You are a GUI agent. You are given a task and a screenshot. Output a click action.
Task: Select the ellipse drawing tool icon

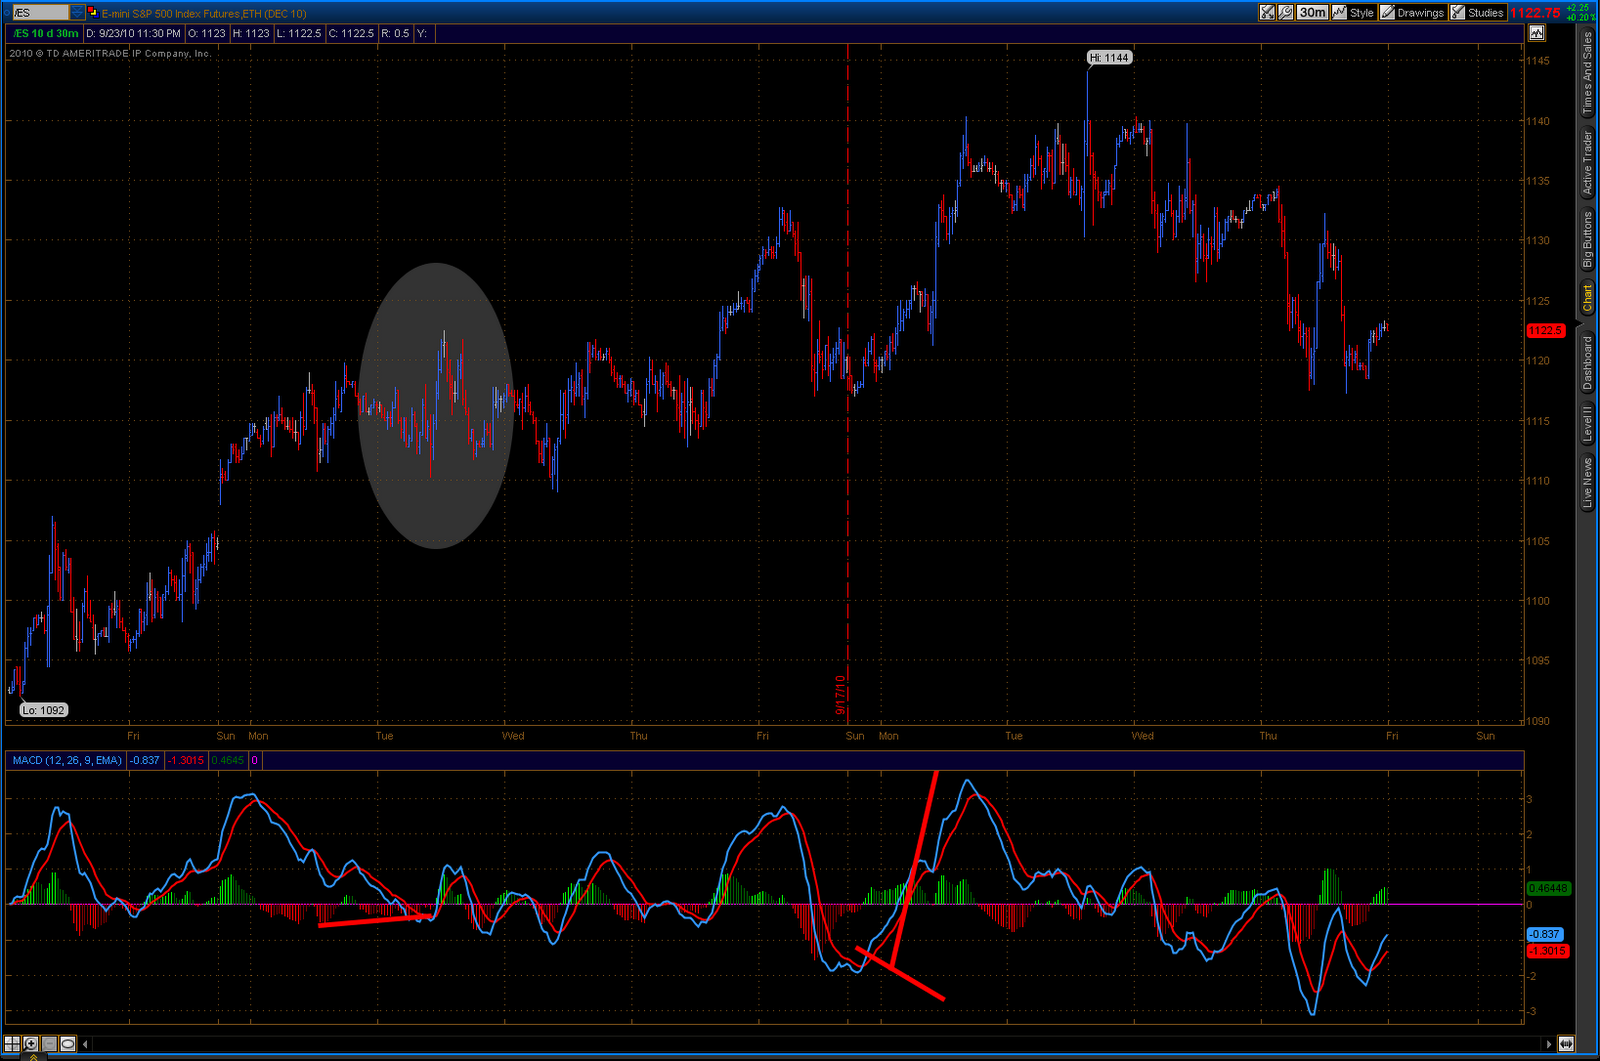68,1044
